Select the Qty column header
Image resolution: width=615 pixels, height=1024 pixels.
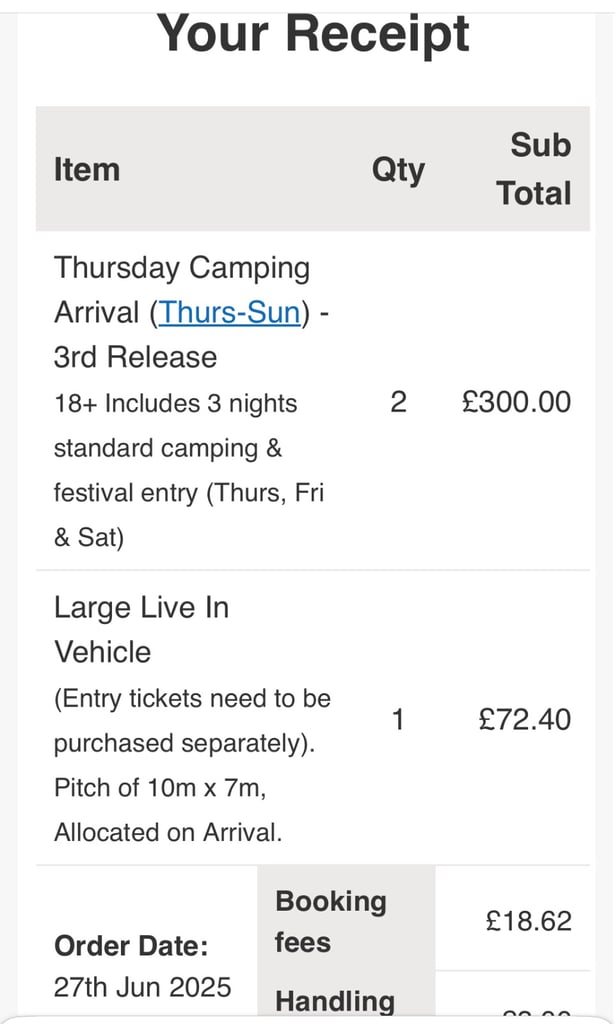[x=398, y=171]
